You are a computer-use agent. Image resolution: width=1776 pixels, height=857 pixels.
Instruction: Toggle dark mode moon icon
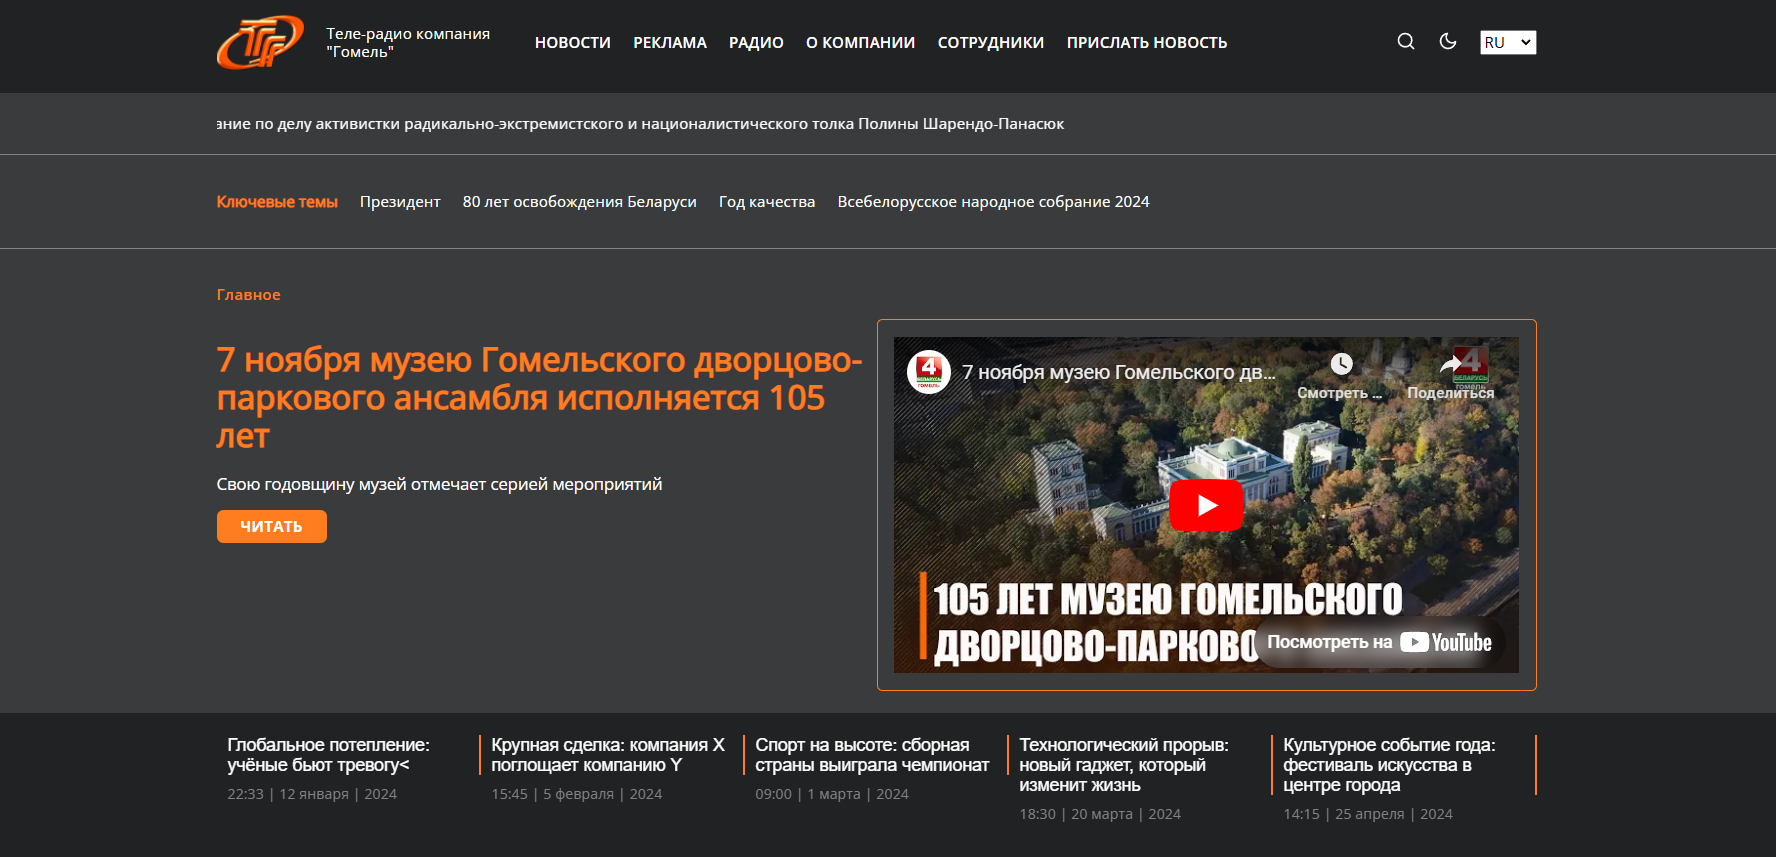1447,42
